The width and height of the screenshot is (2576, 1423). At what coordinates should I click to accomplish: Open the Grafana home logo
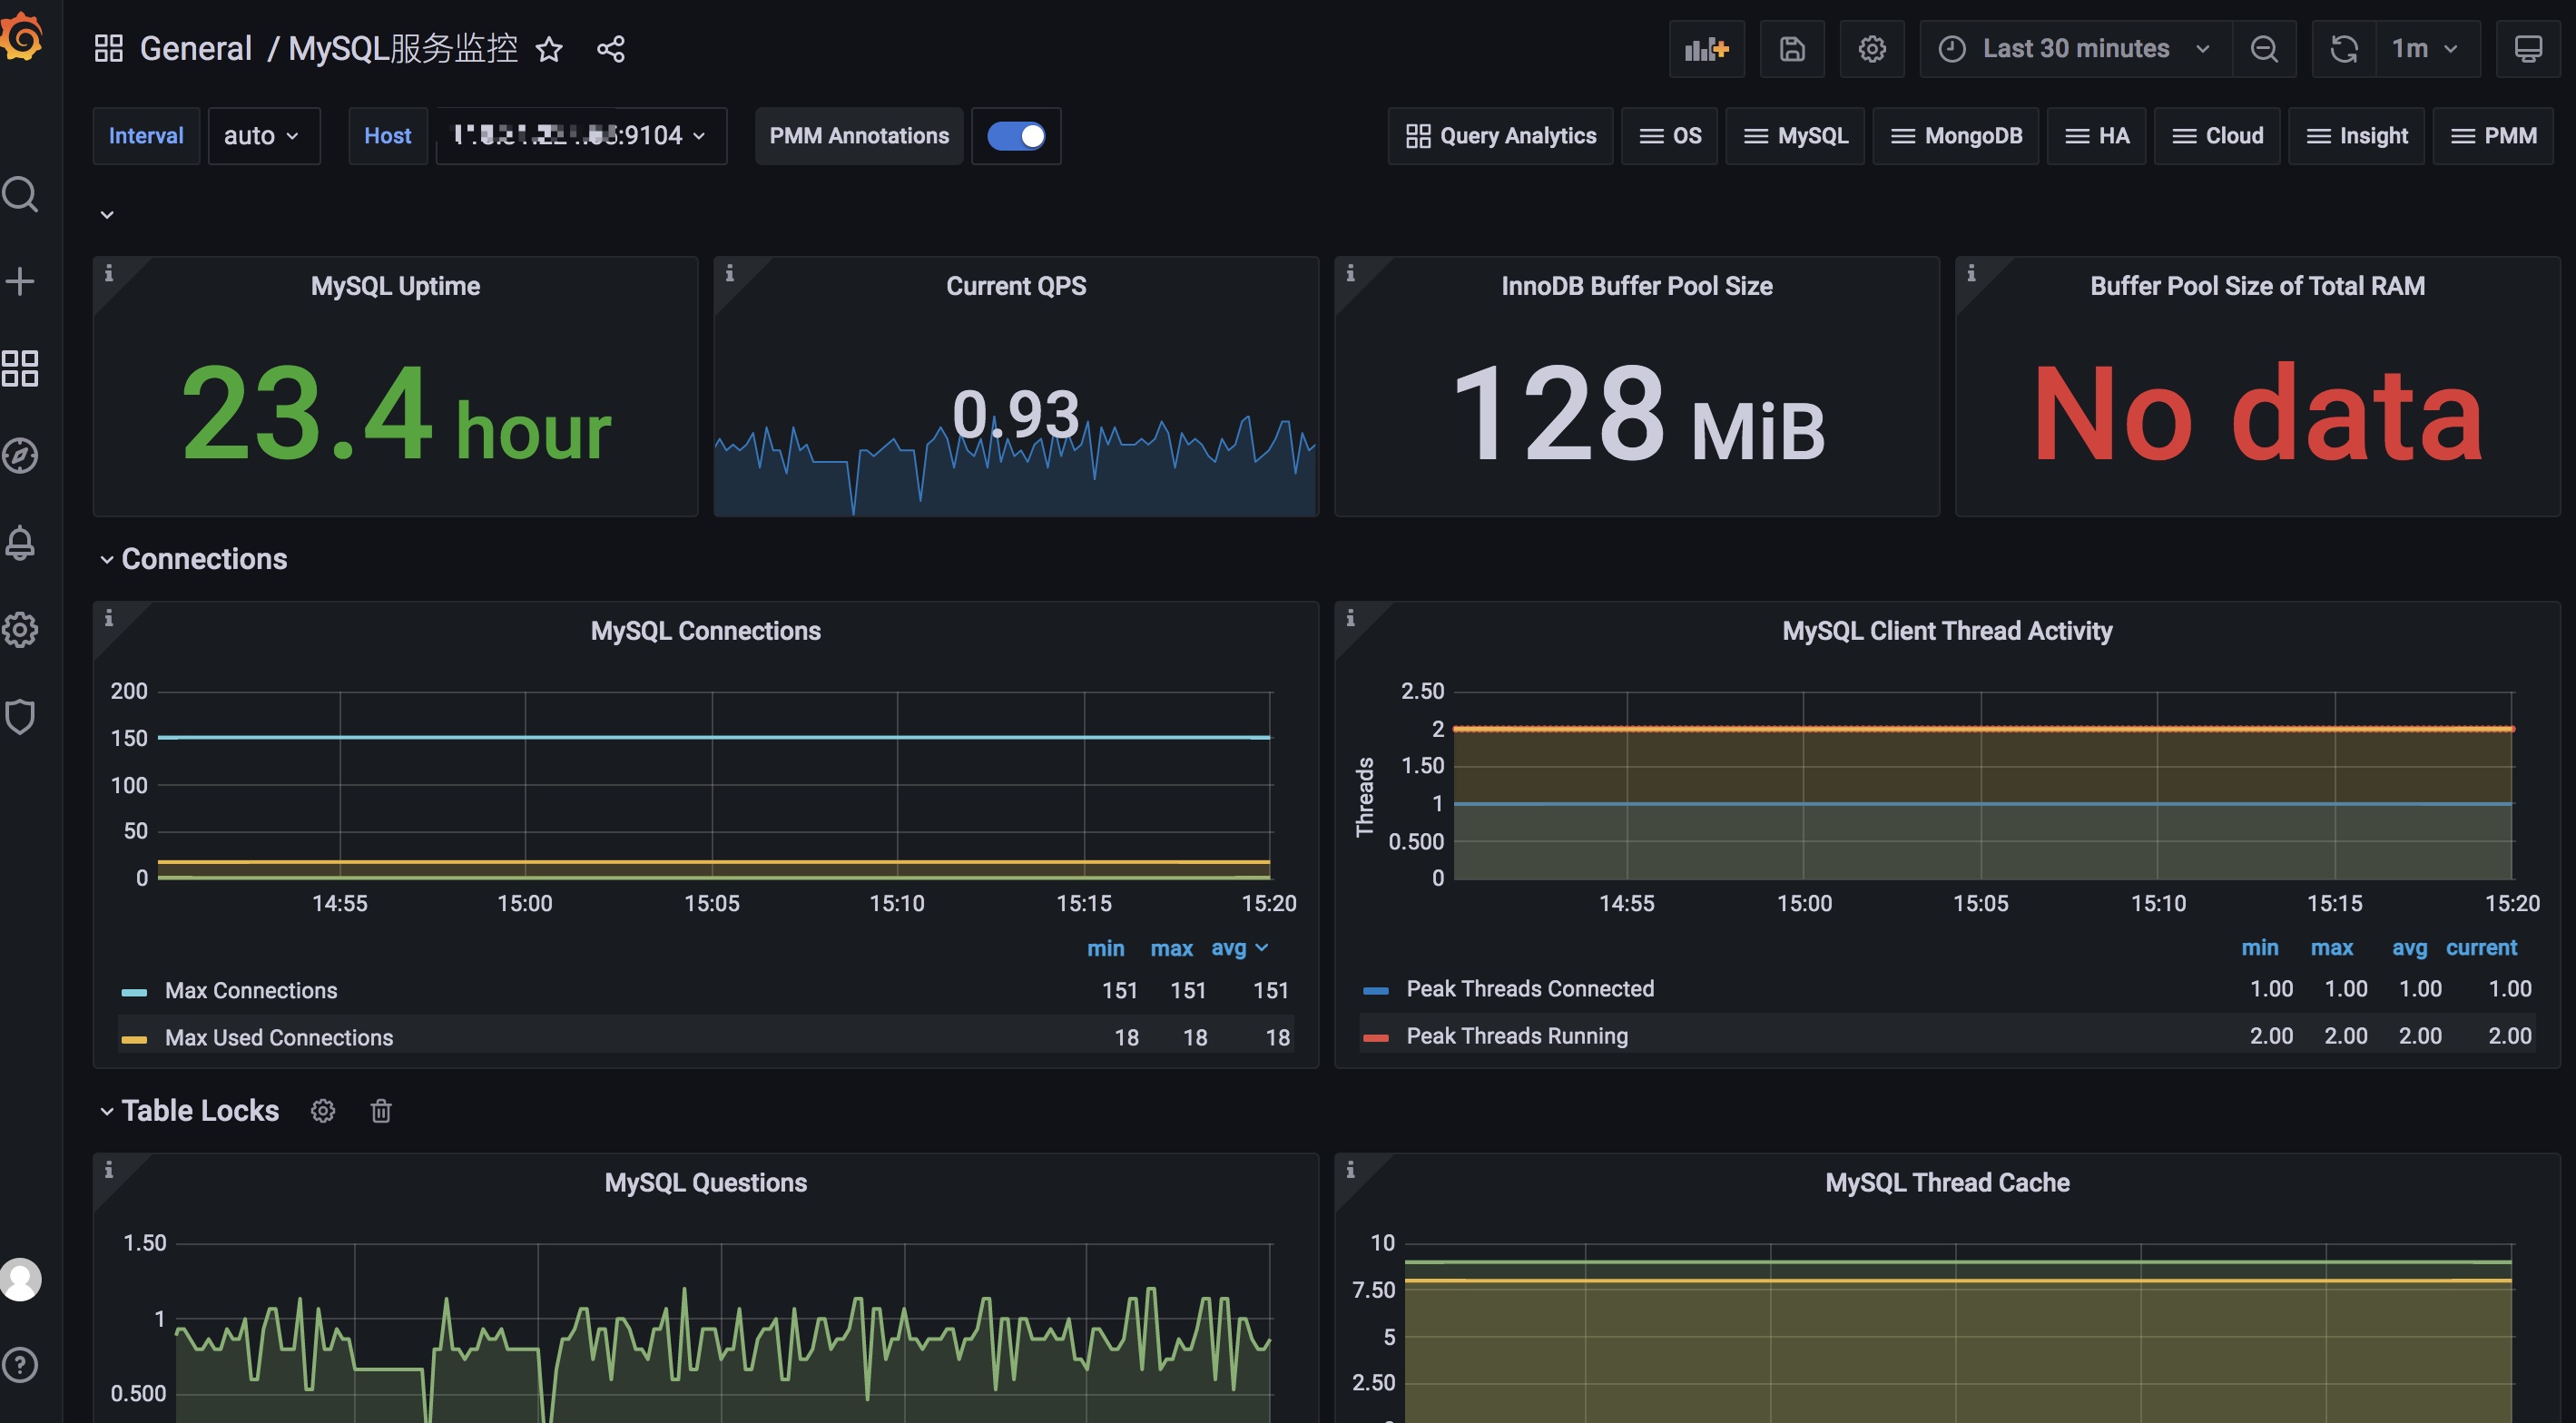click(20, 38)
